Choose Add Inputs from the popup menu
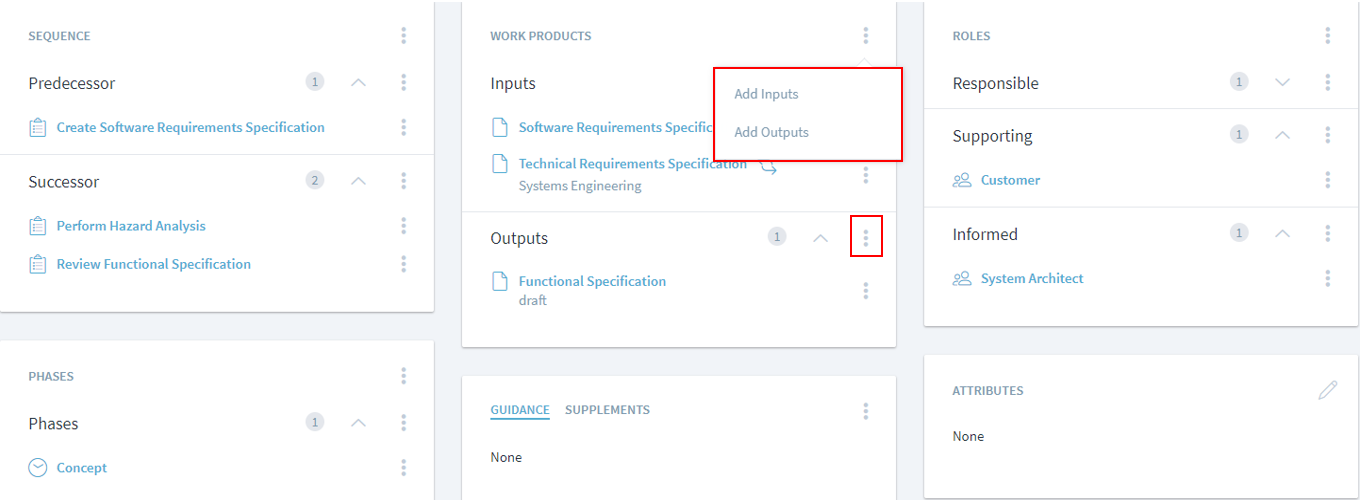This screenshot has width=1360, height=500. 766,94
